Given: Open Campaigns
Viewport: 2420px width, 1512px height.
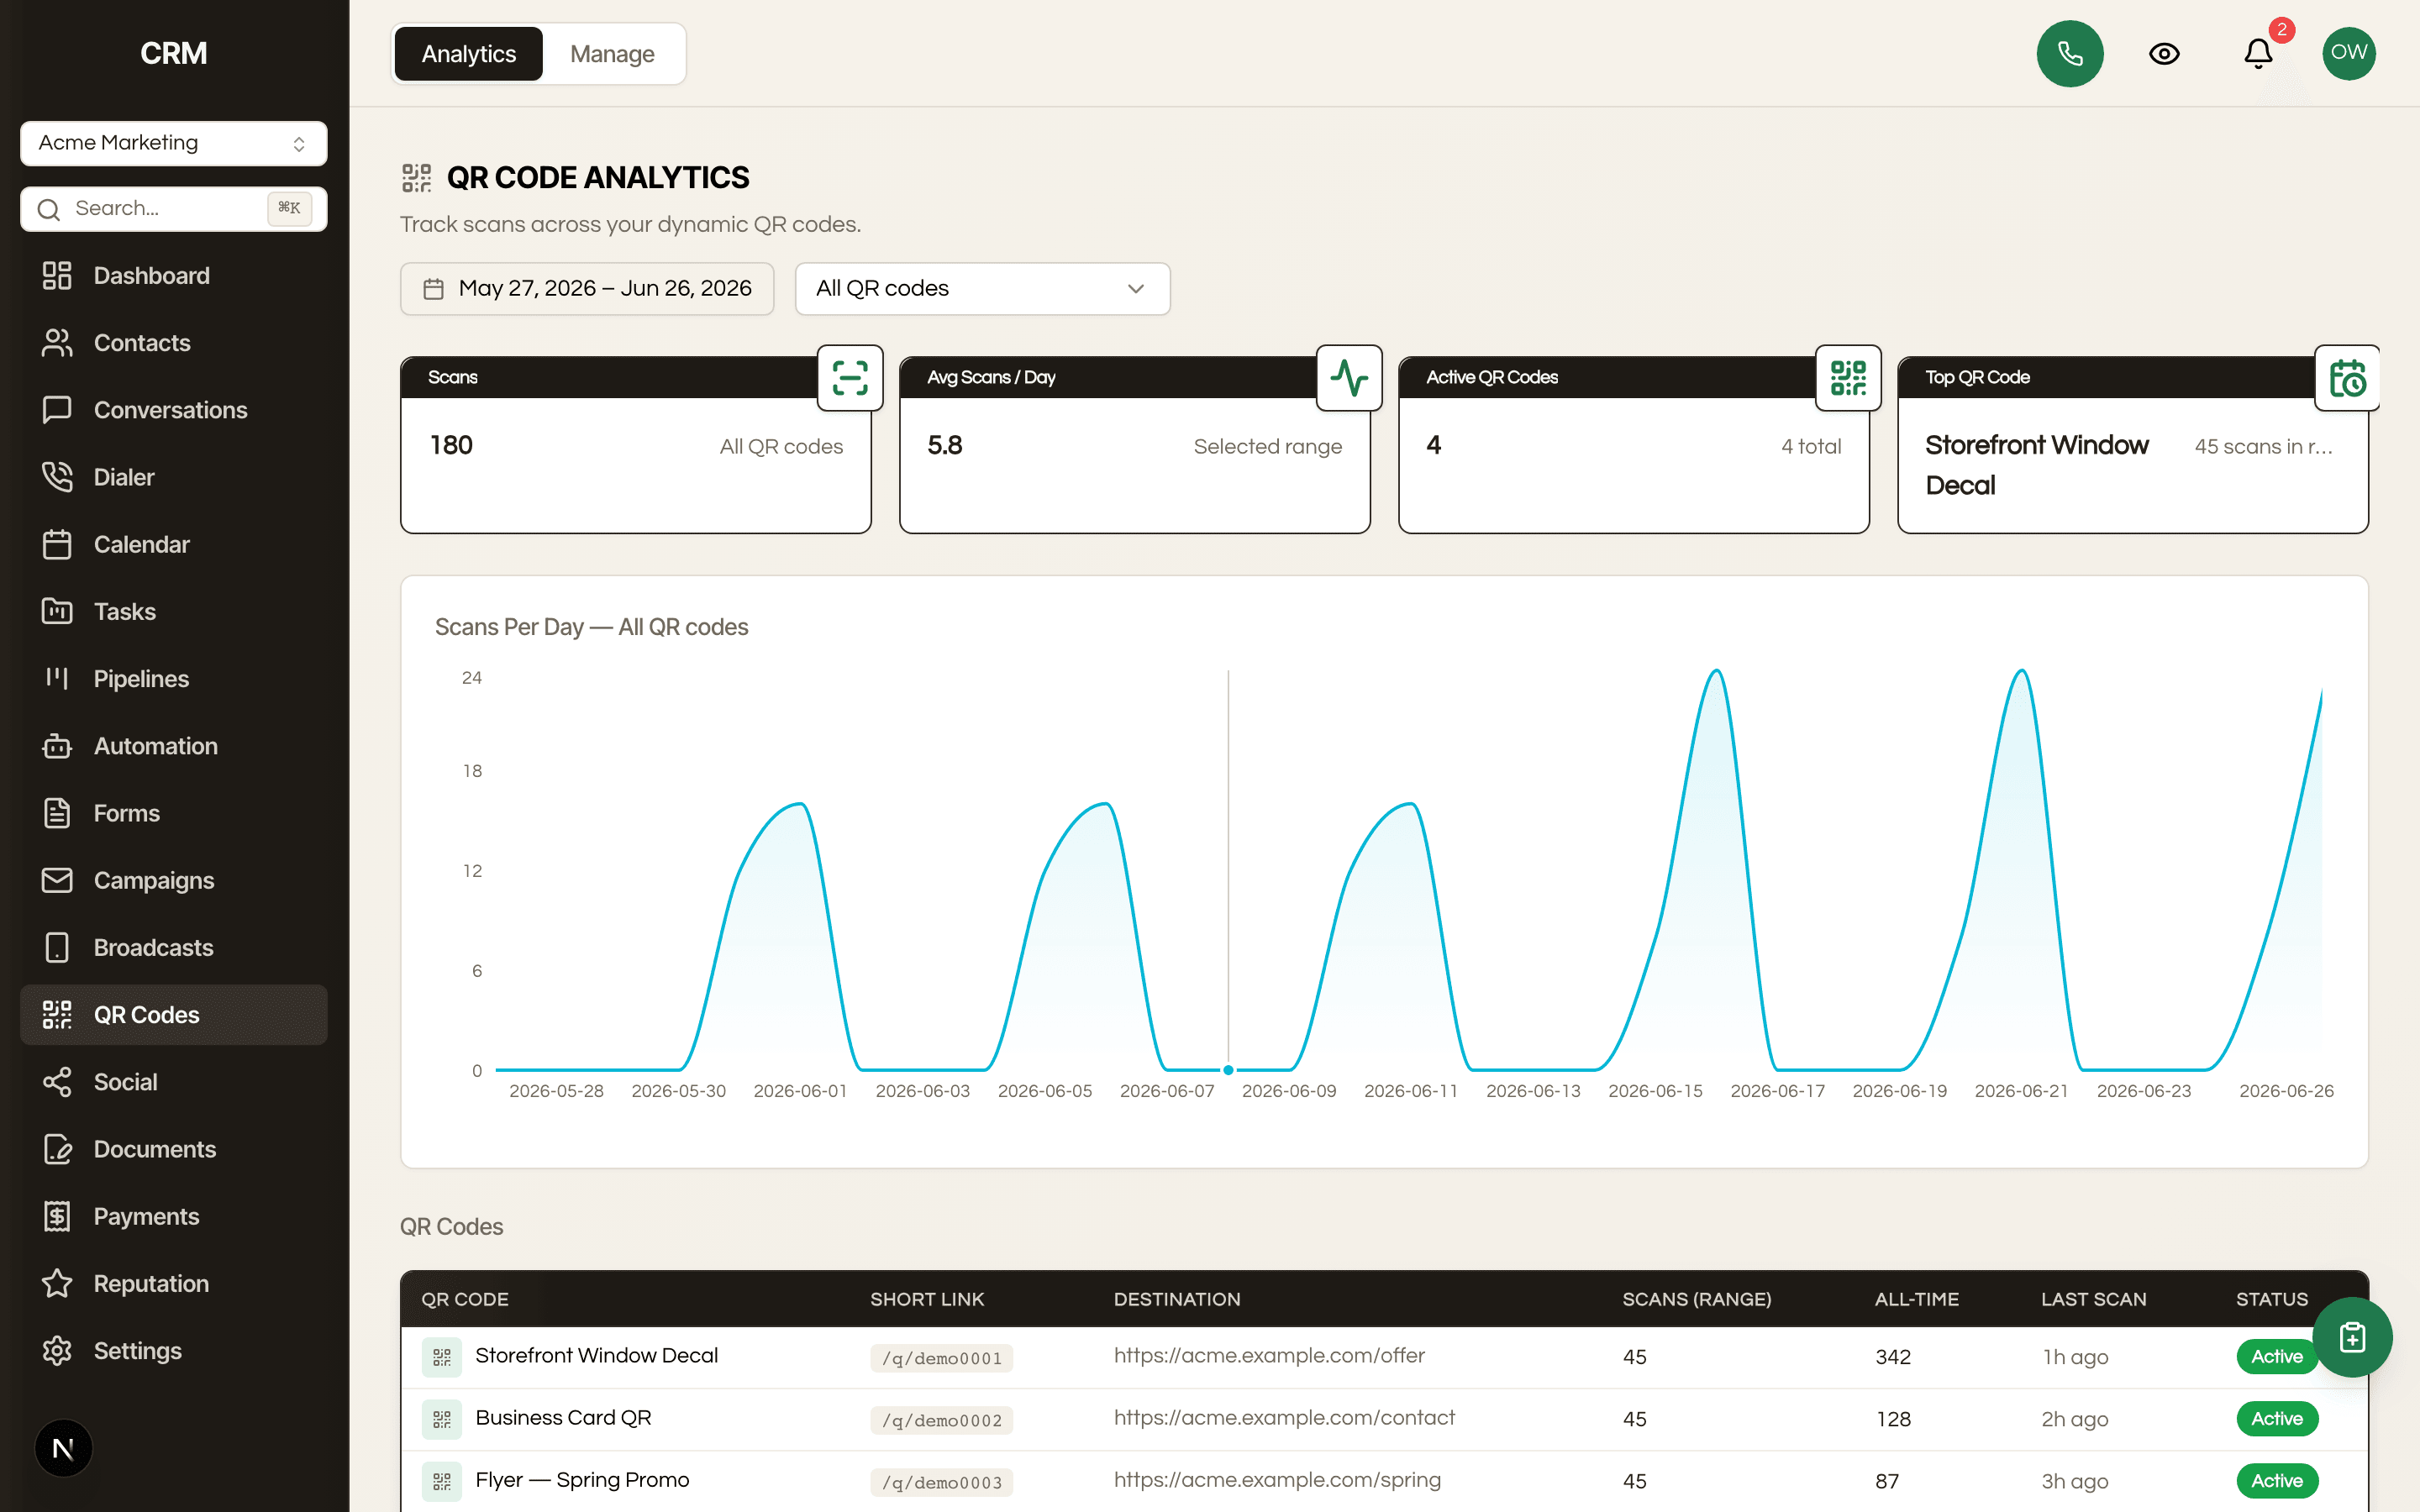Looking at the screenshot, I should pyautogui.click(x=173, y=880).
